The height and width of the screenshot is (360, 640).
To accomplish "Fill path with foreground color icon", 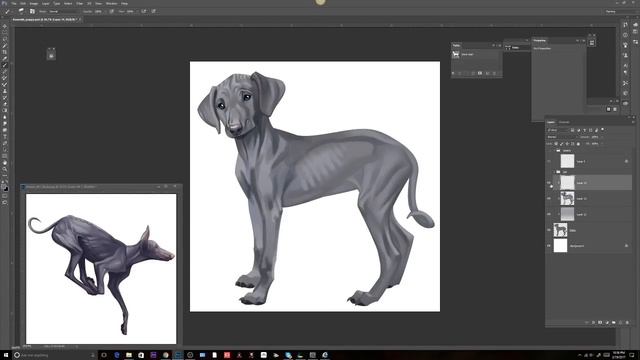I will tap(453, 73).
